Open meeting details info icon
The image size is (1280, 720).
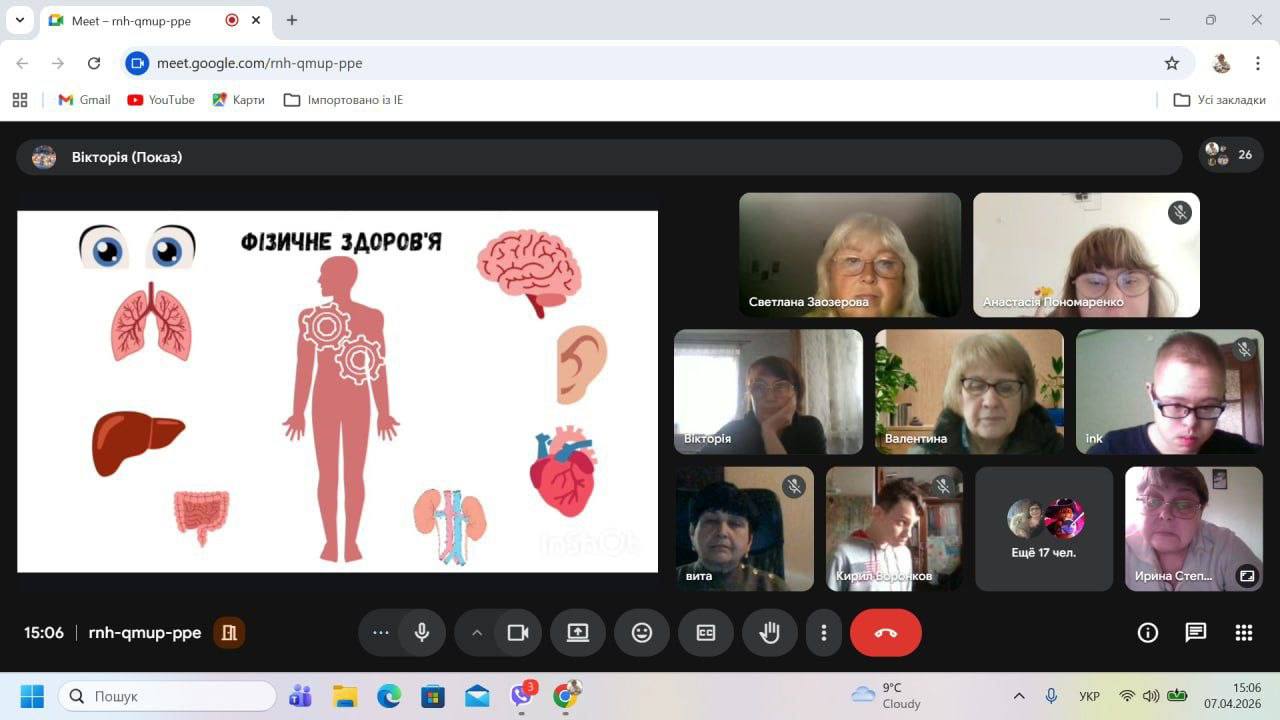tap(1148, 633)
